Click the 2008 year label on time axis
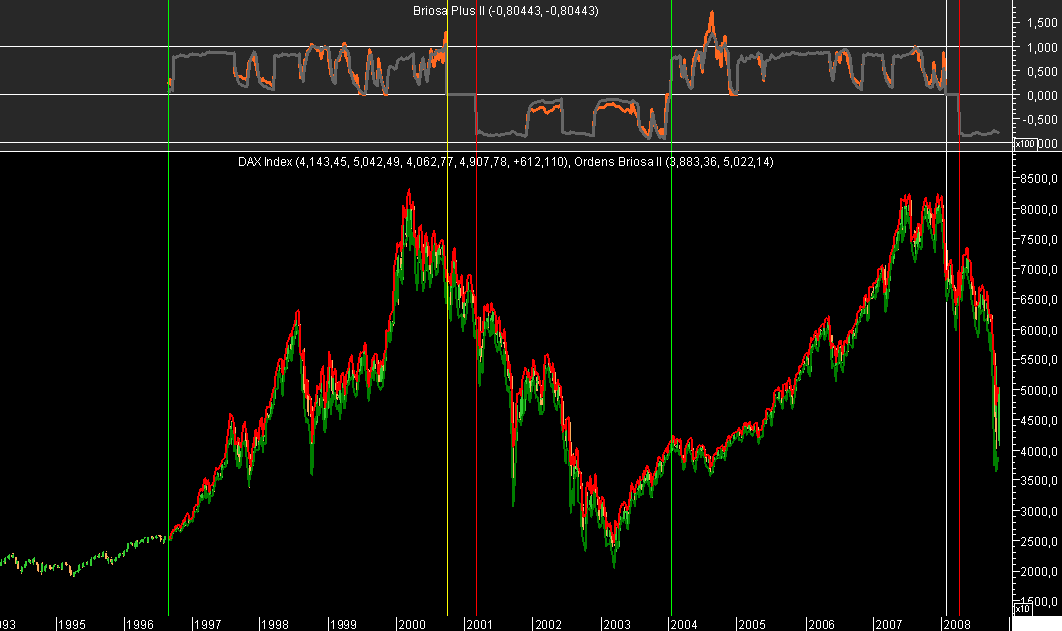This screenshot has height=631, width=1062. (x=957, y=624)
